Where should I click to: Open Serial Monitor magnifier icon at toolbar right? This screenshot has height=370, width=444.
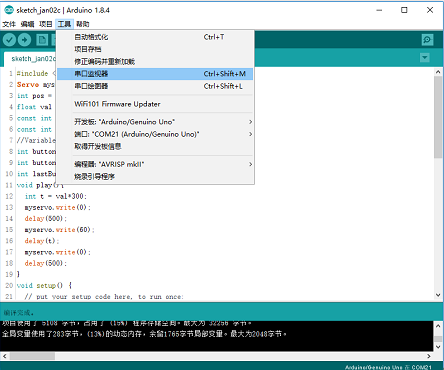[427, 40]
